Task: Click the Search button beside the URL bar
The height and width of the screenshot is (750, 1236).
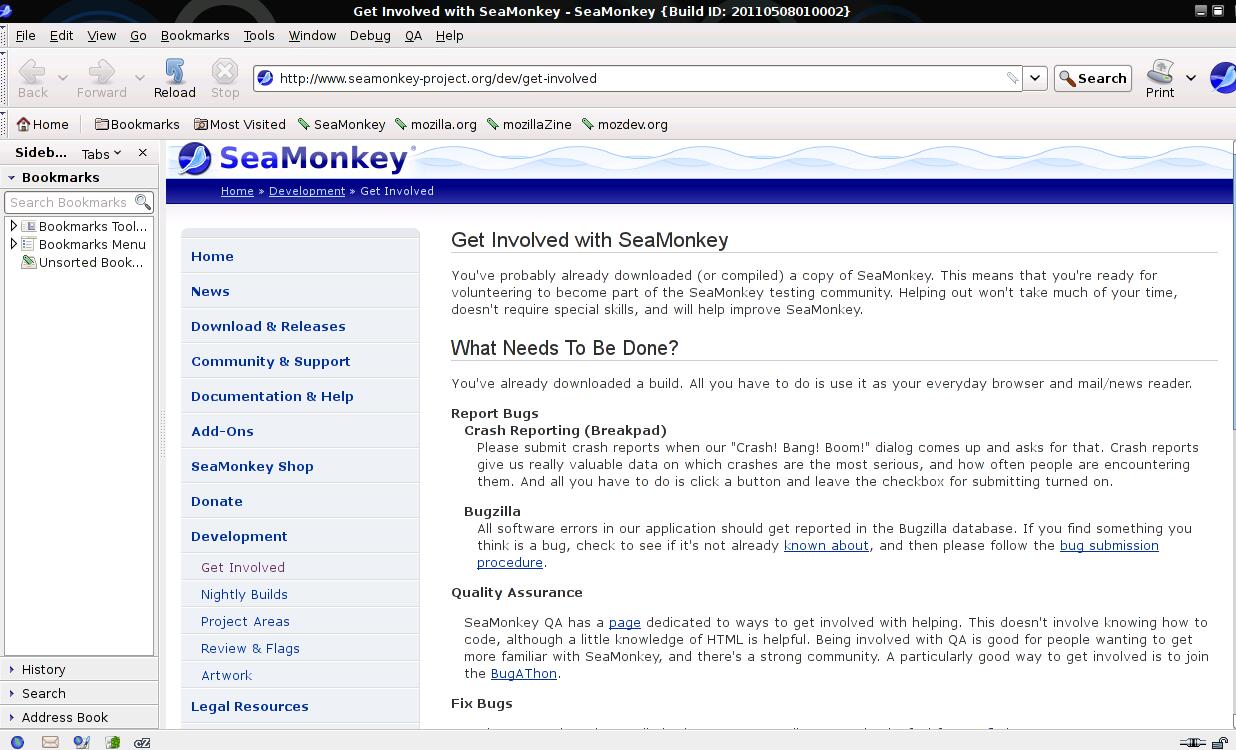Action: tap(1092, 78)
